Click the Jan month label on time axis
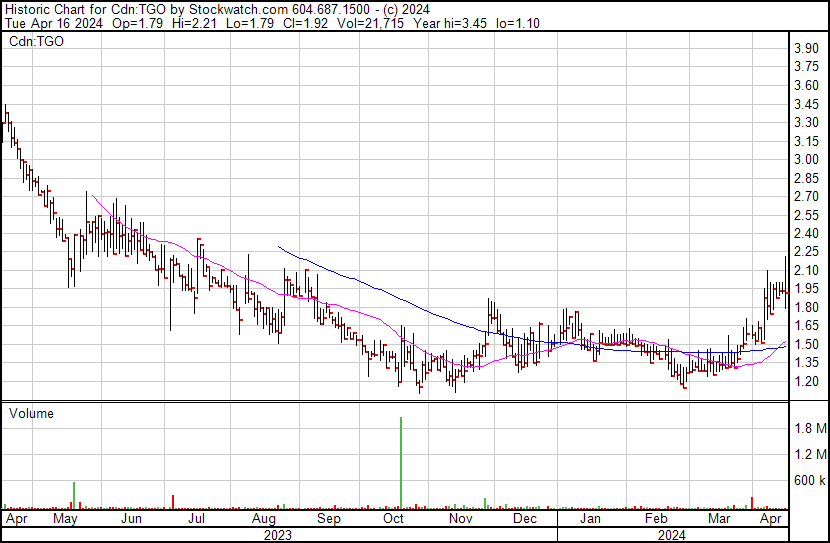Image resolution: width=830 pixels, height=543 pixels. click(590, 518)
